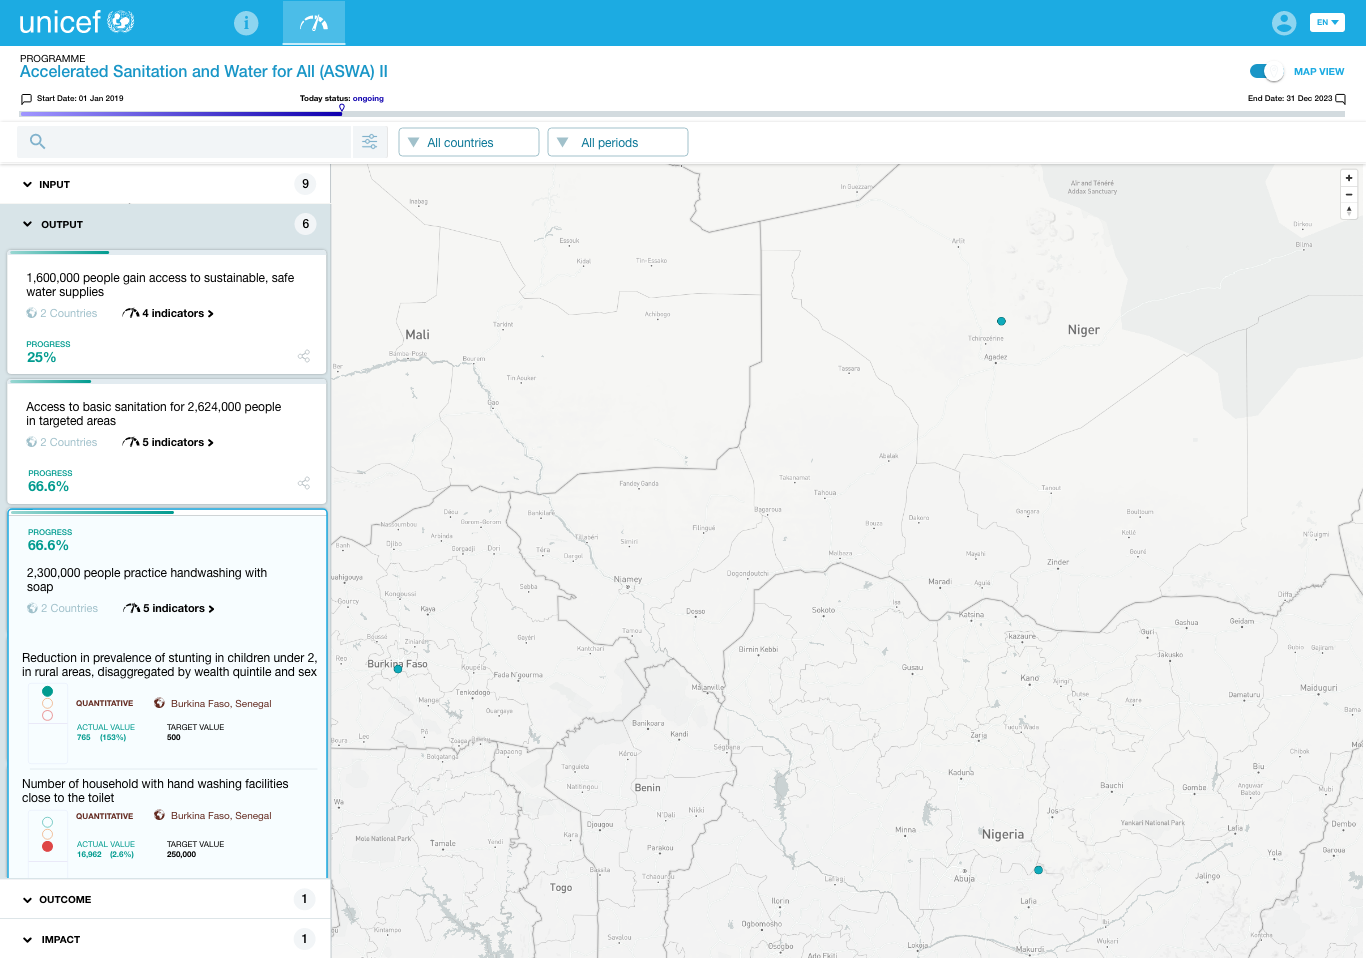The height and width of the screenshot is (958, 1366).
Task: Click the water supplies card progress bar
Action: 167,252
